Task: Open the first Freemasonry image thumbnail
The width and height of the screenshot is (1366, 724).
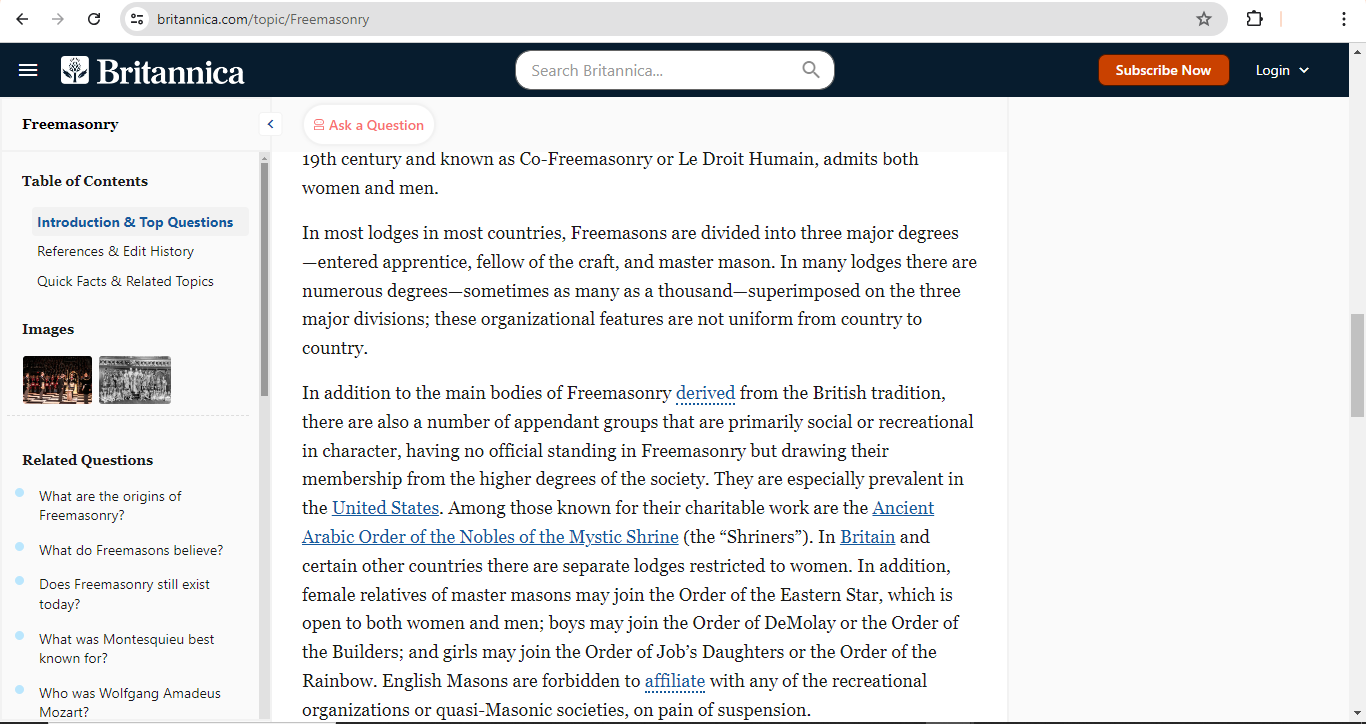Action: click(57, 380)
